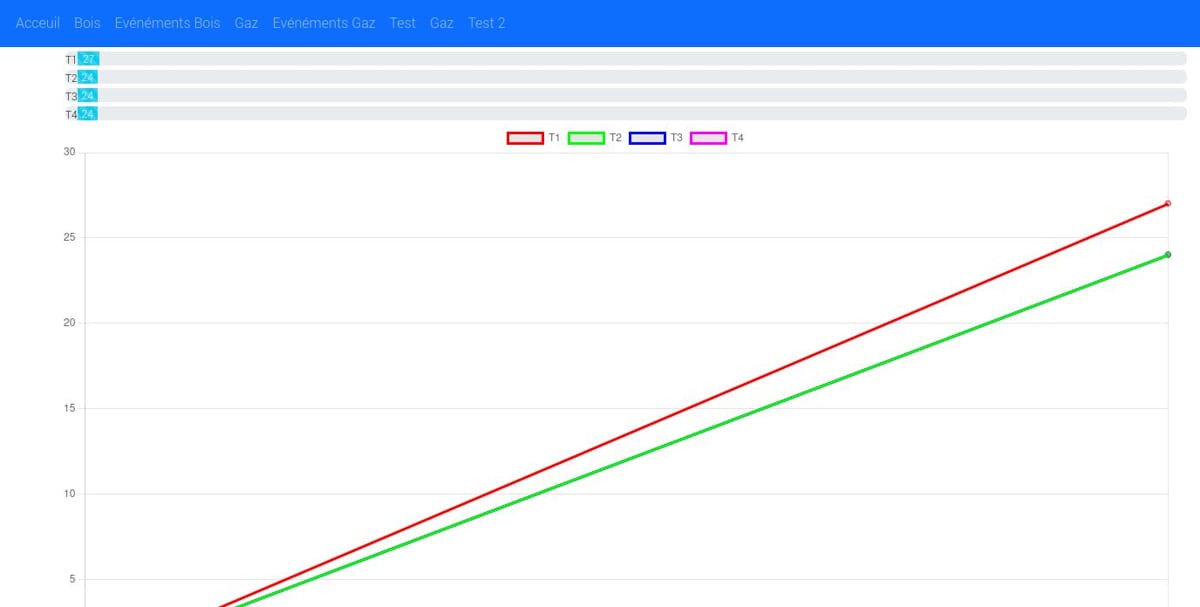The width and height of the screenshot is (1200, 607).
Task: Click the T3 progress bar
Action: pos(632,95)
